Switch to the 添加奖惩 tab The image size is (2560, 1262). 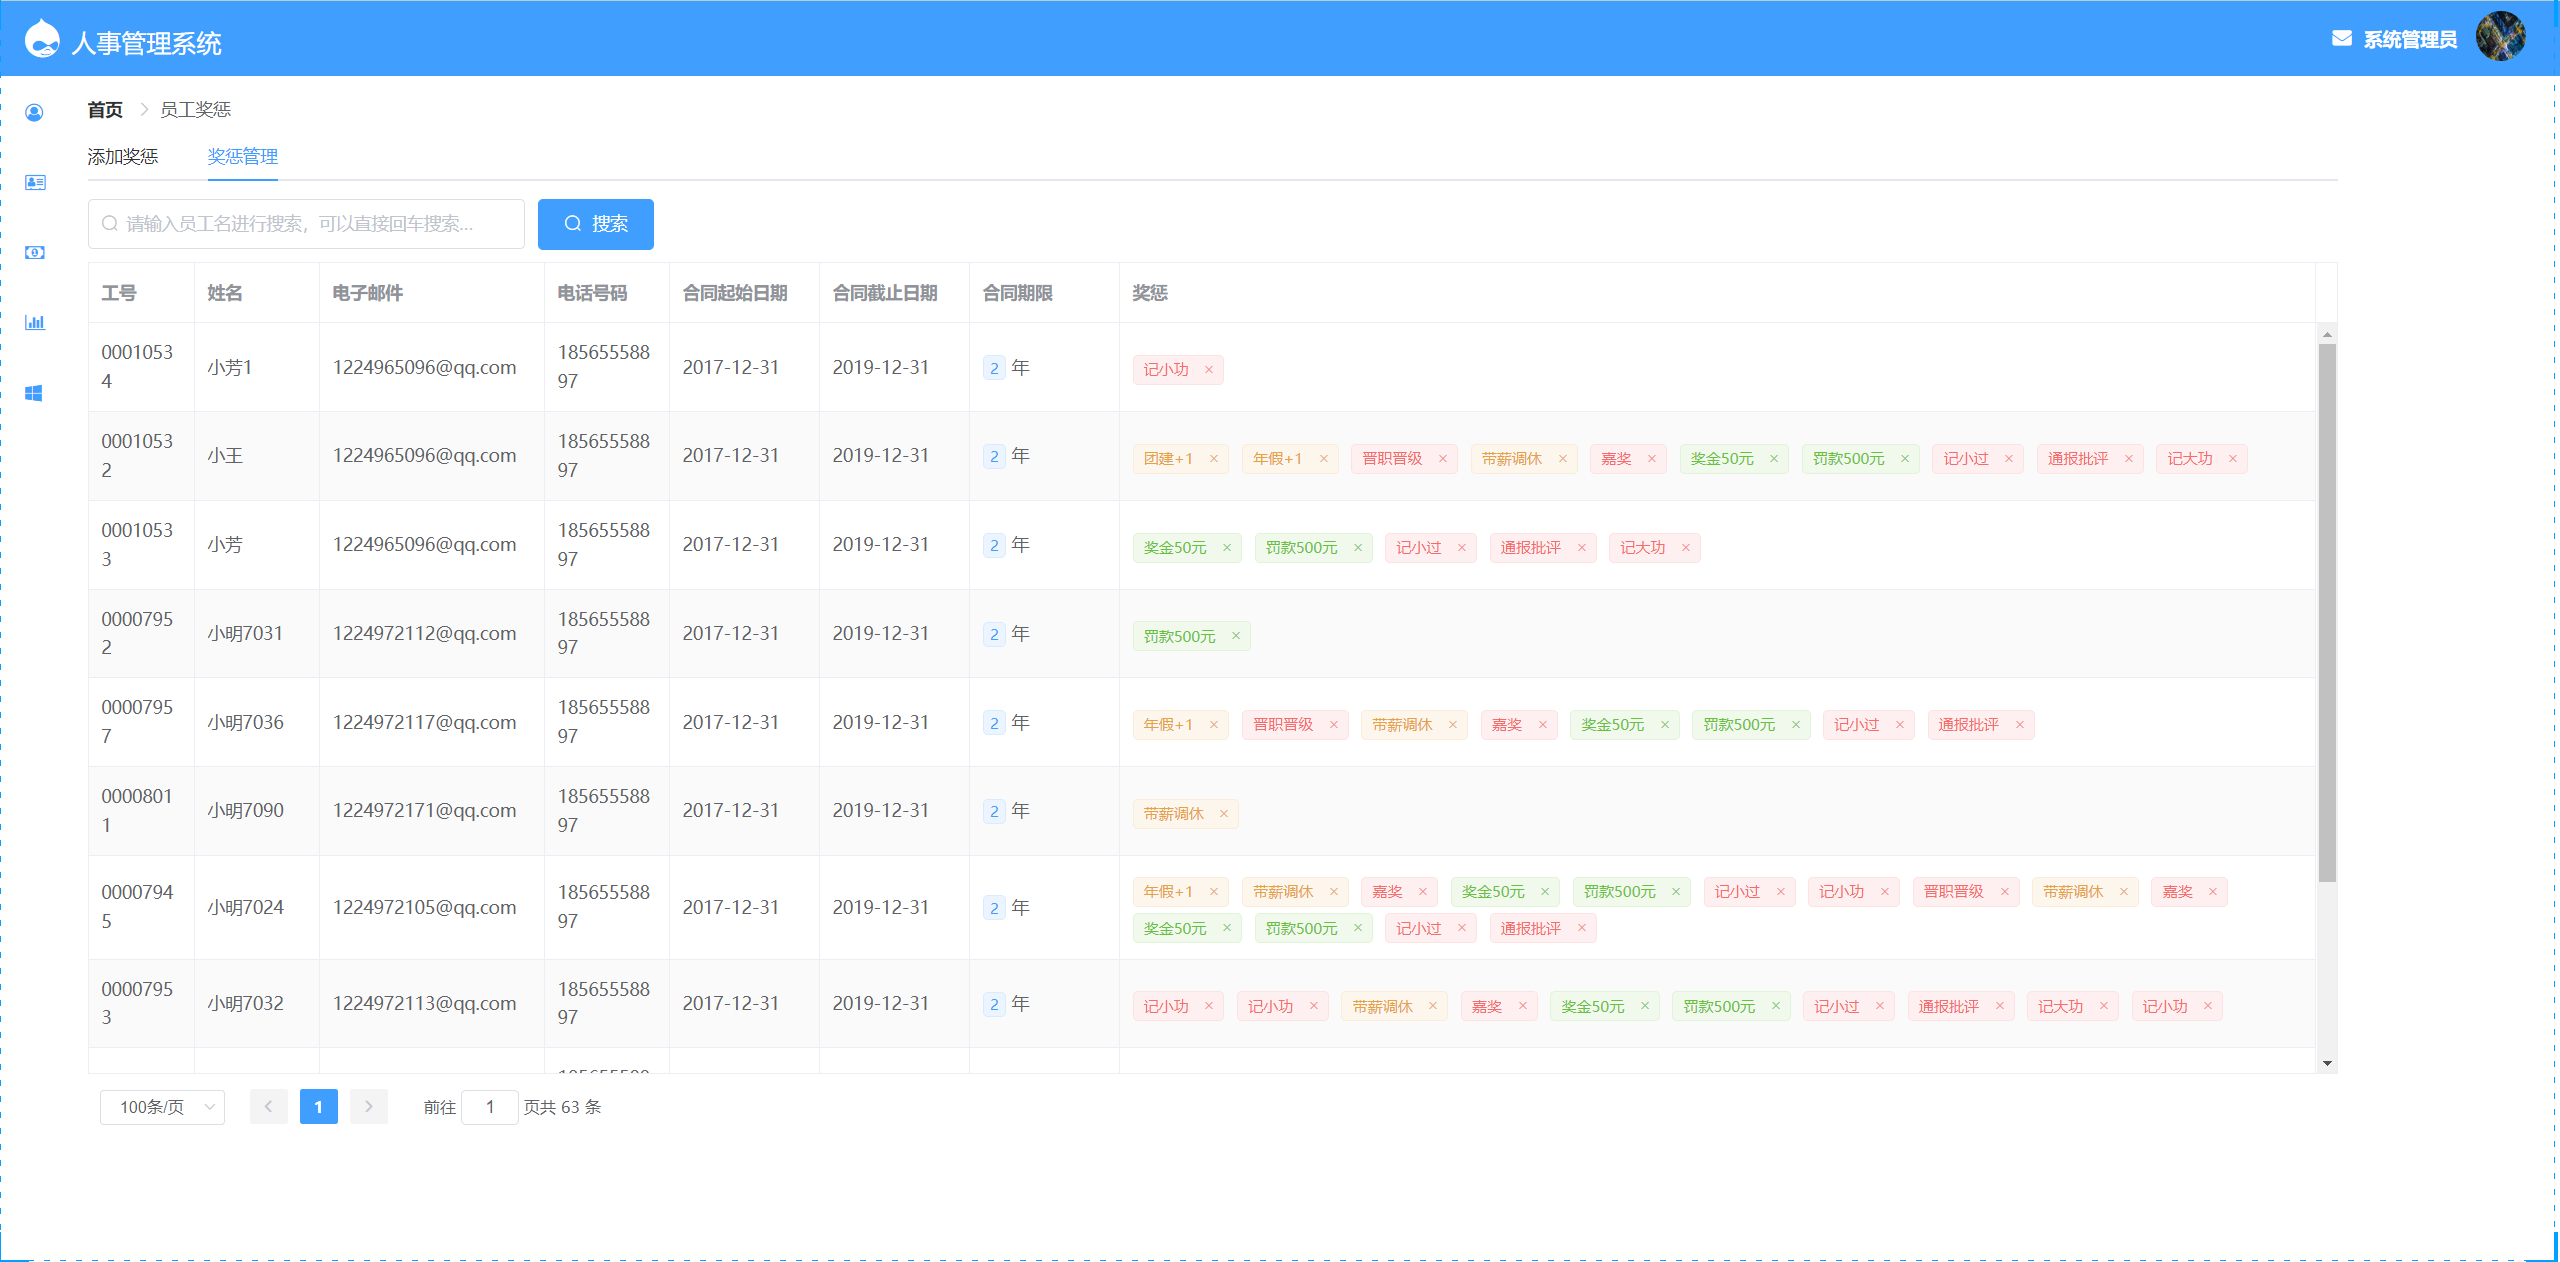coord(123,157)
